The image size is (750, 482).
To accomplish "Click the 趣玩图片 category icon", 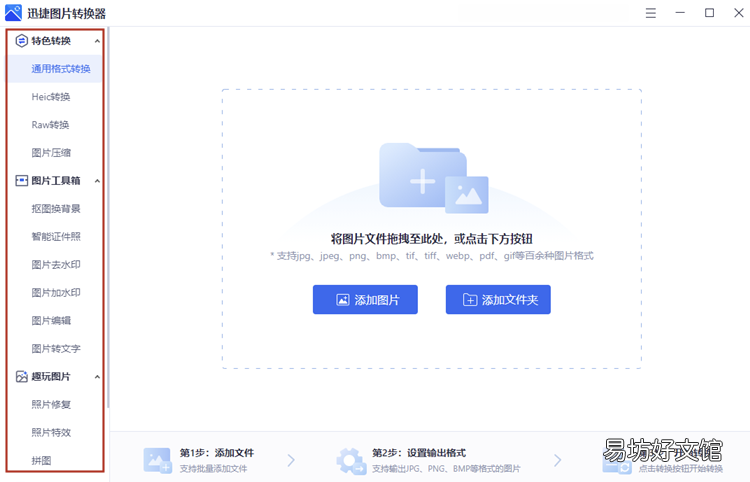I will [x=22, y=377].
